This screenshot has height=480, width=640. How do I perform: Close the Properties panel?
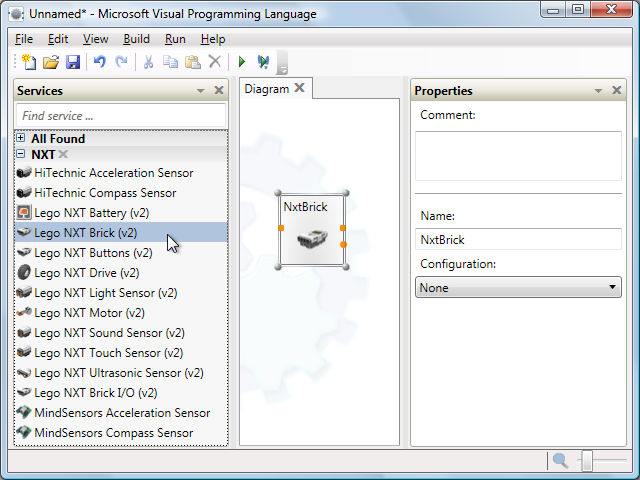[x=617, y=90]
